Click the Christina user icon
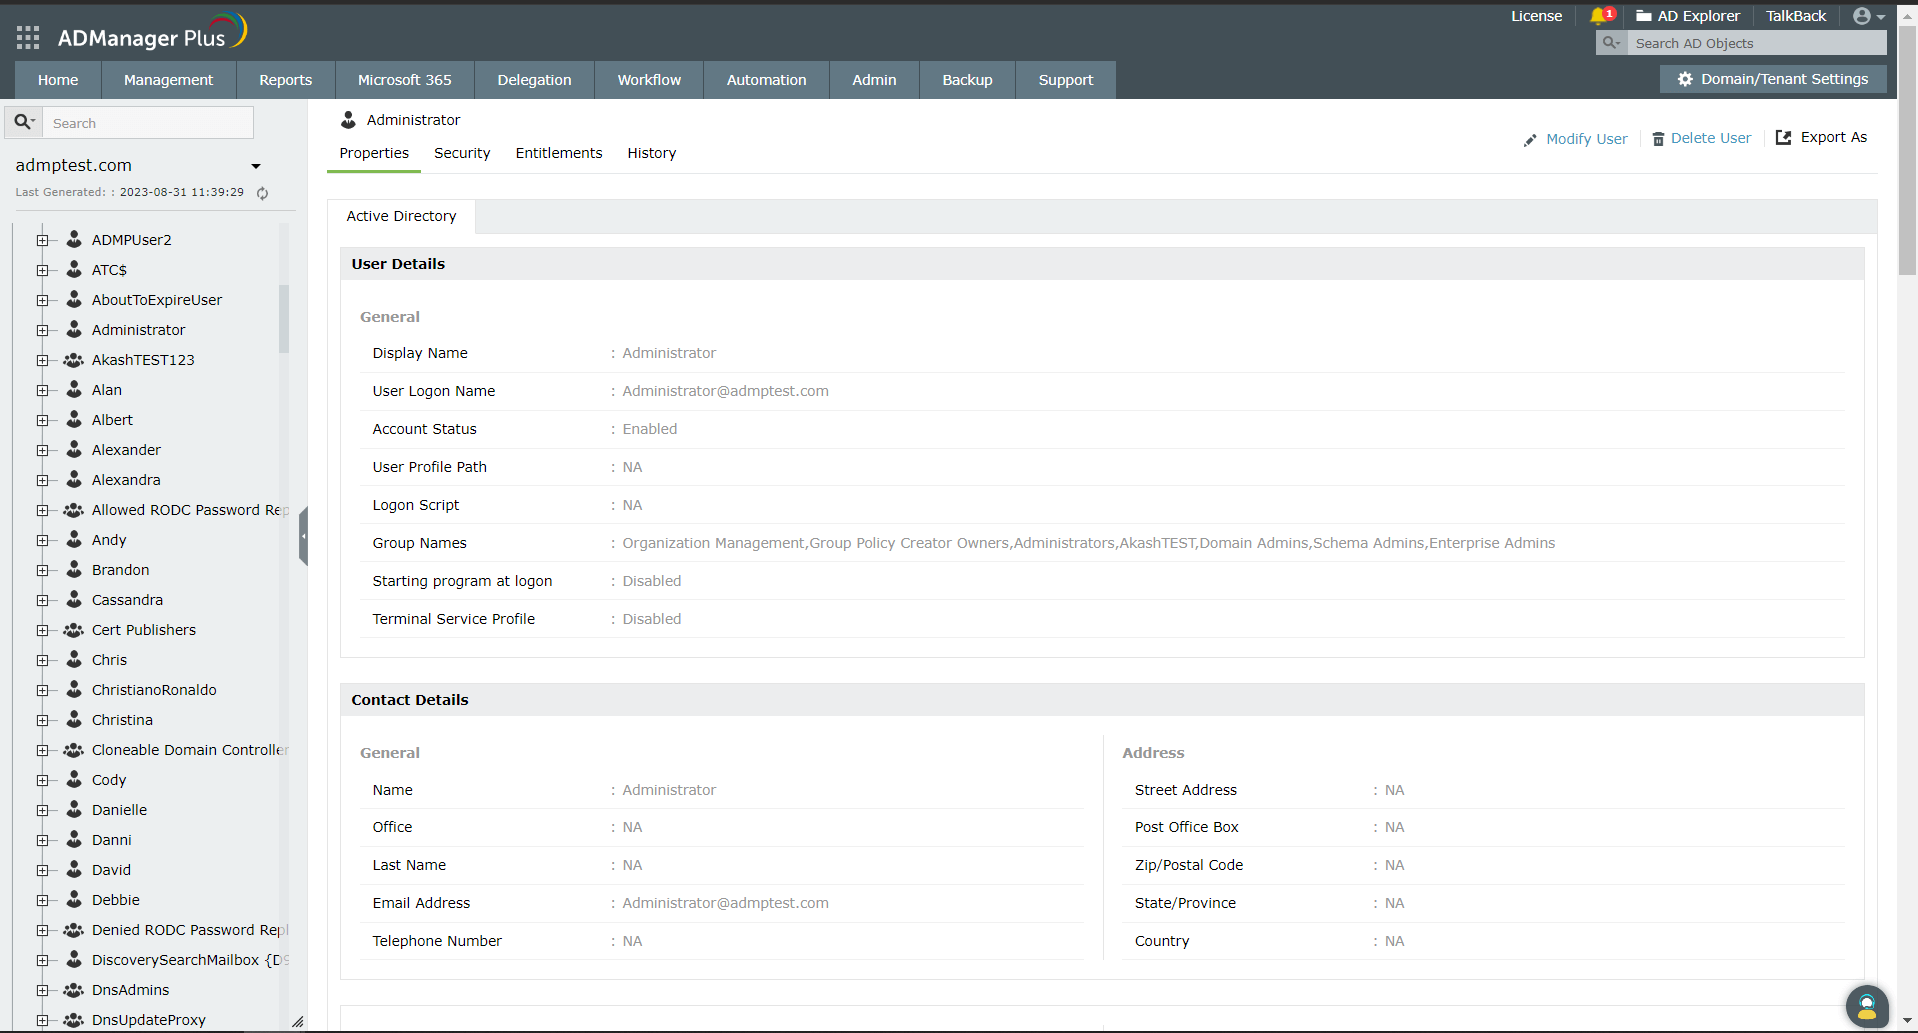This screenshot has height=1033, width=1918. point(74,720)
